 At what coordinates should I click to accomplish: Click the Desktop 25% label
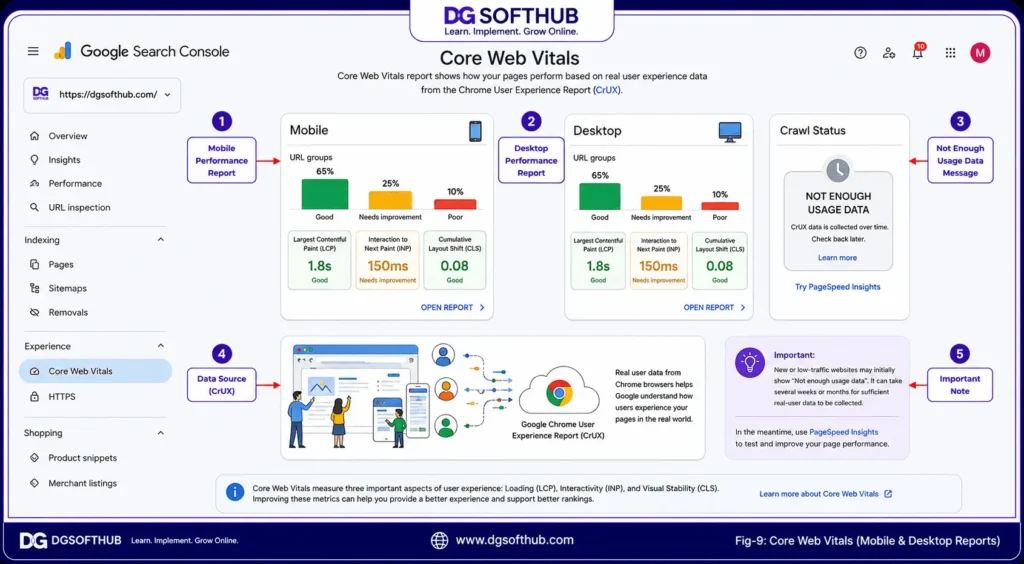click(661, 189)
